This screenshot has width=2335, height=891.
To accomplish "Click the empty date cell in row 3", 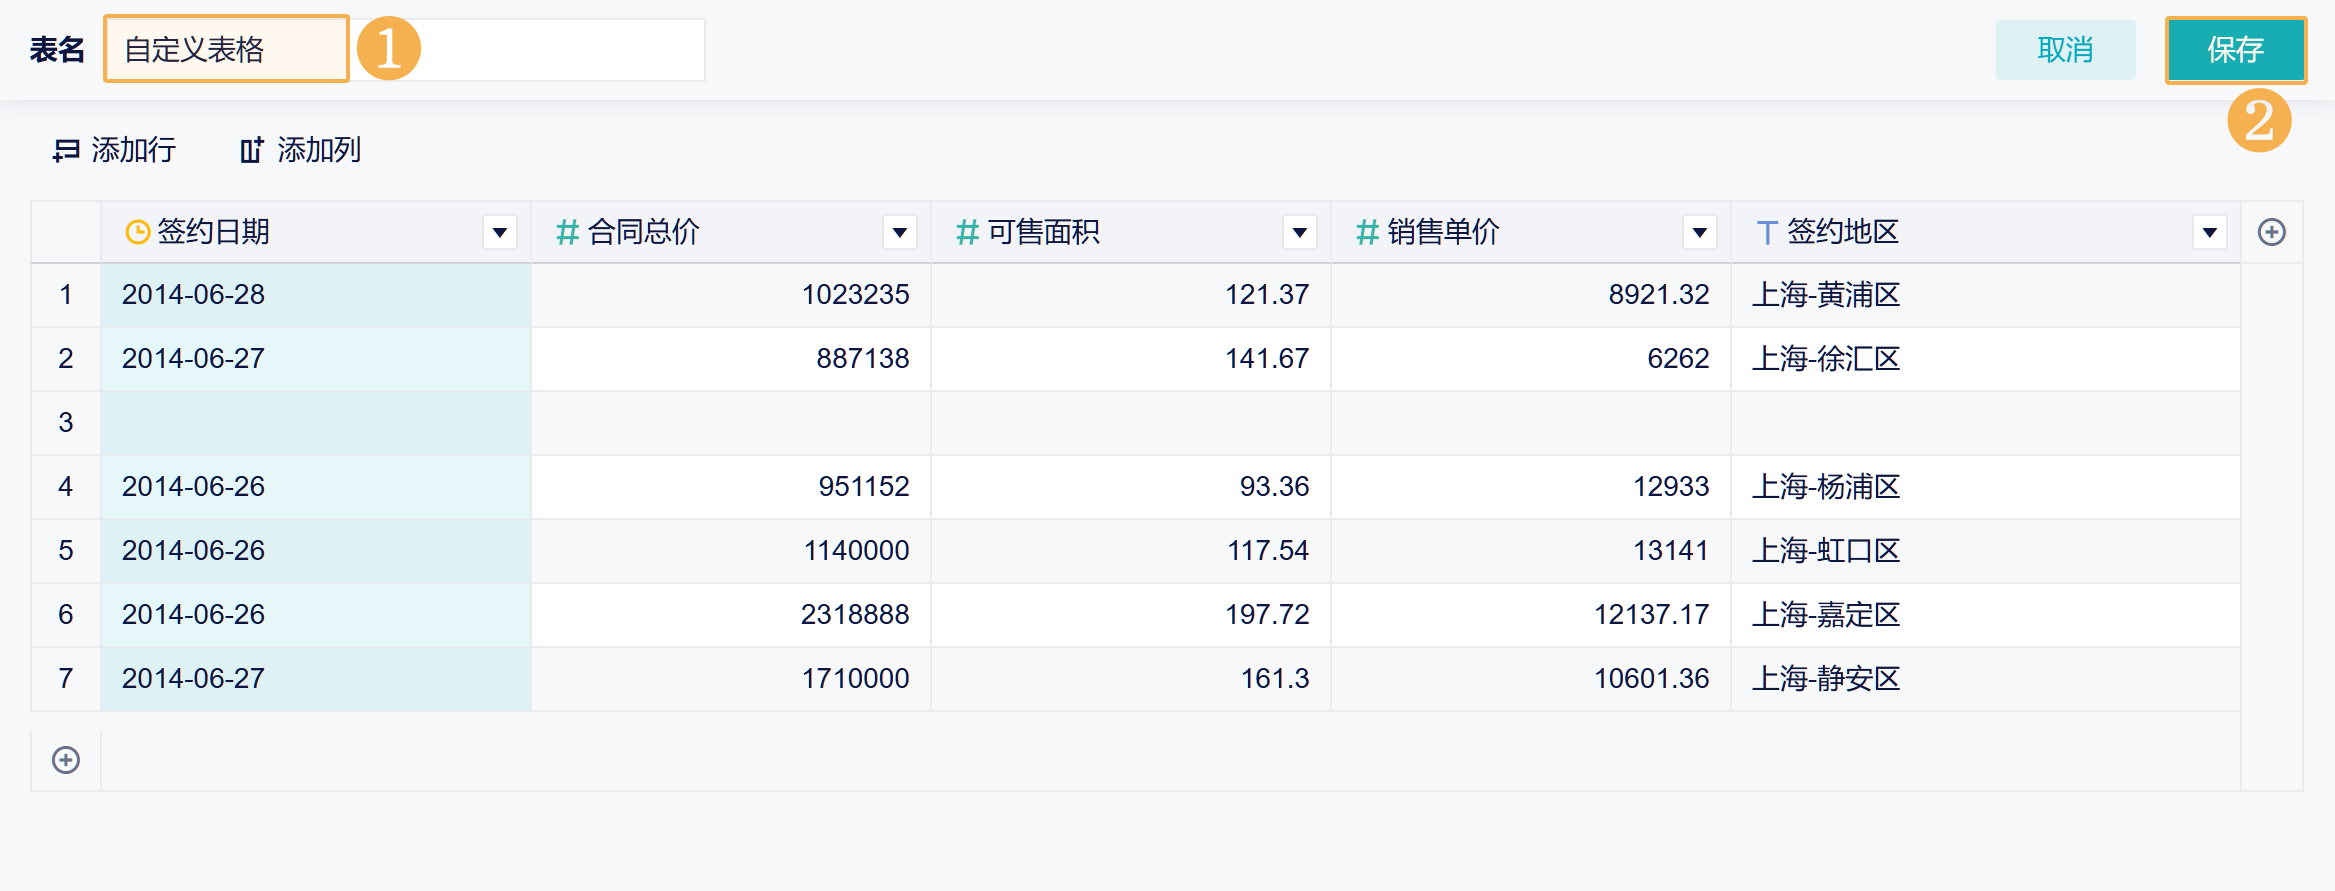I will pyautogui.click(x=315, y=422).
